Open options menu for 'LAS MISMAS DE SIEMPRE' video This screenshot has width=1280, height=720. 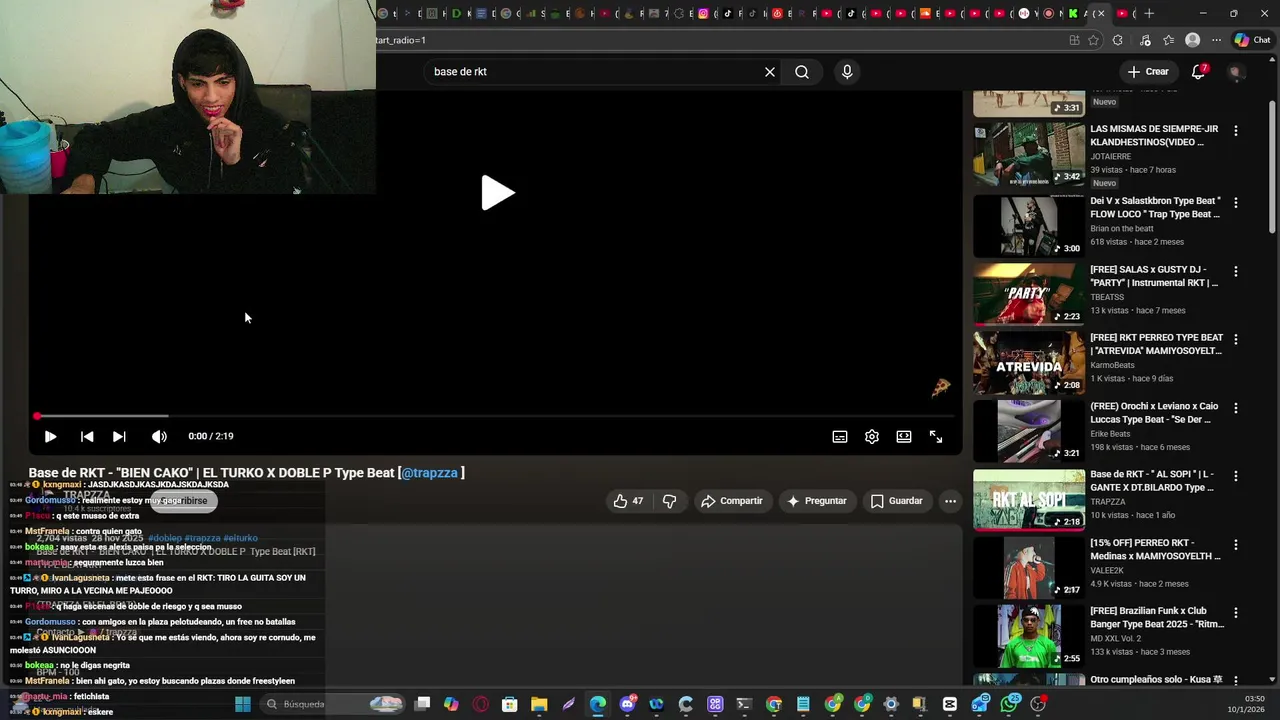click(x=1236, y=131)
